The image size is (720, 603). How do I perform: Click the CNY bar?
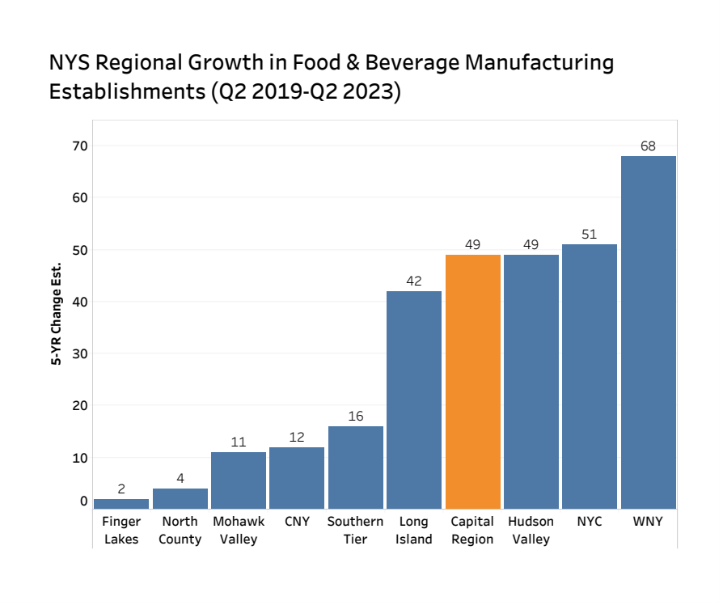297,477
